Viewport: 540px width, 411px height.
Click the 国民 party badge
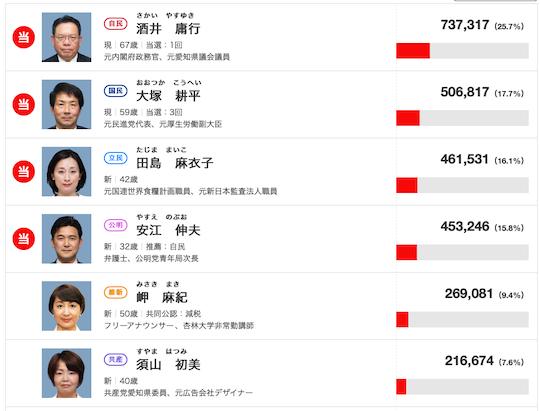click(115, 91)
